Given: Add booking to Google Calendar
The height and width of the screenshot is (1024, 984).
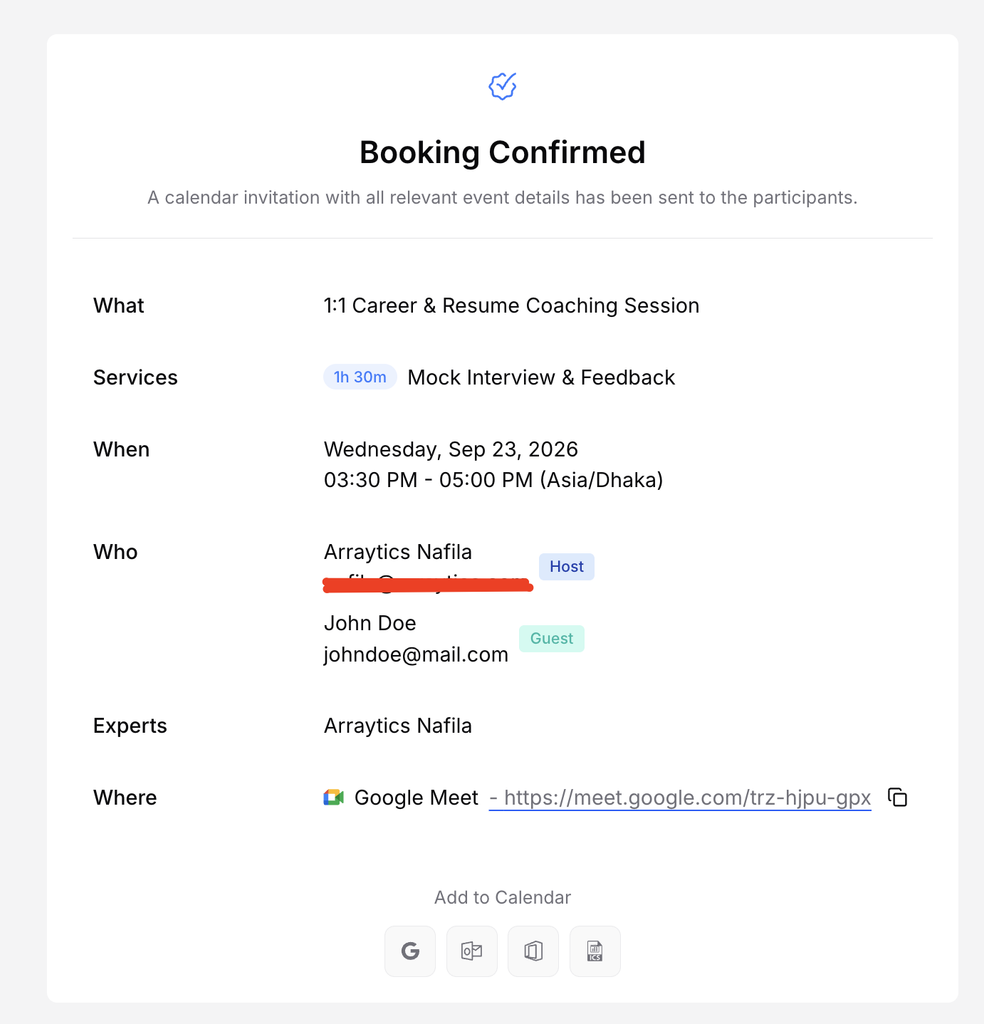Looking at the screenshot, I should coord(410,951).
